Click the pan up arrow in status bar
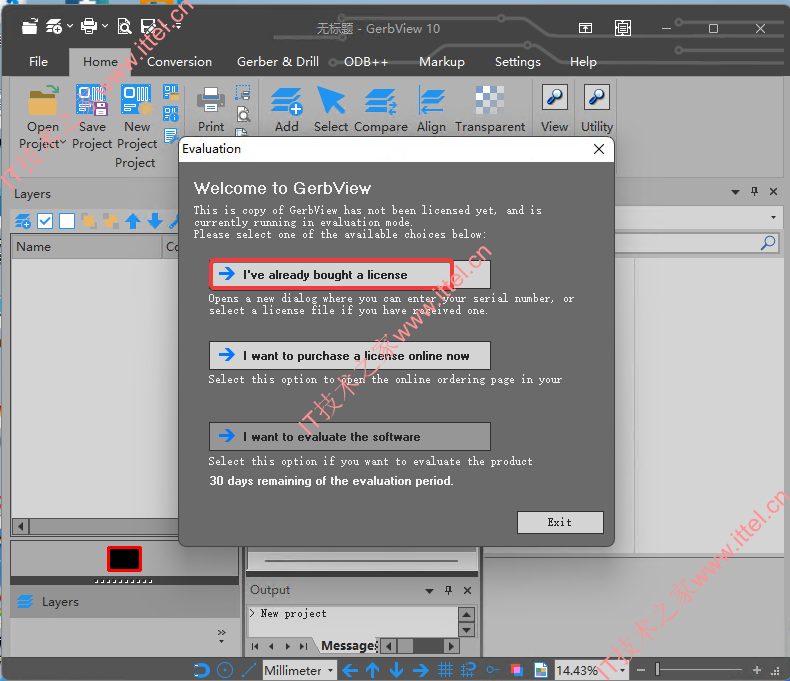 point(373,670)
